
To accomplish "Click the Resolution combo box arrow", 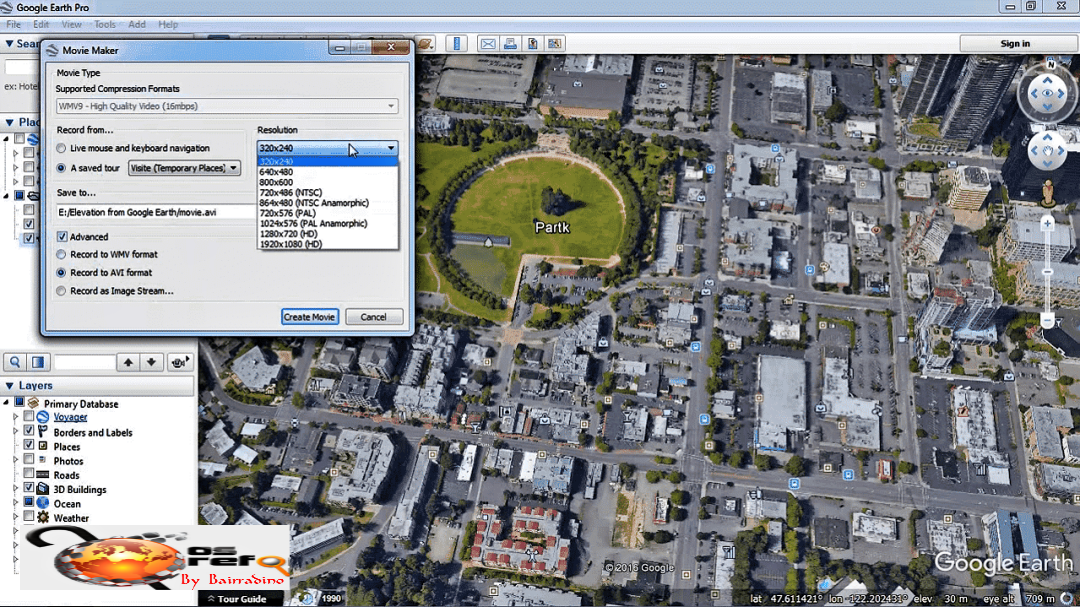I will tap(391, 148).
